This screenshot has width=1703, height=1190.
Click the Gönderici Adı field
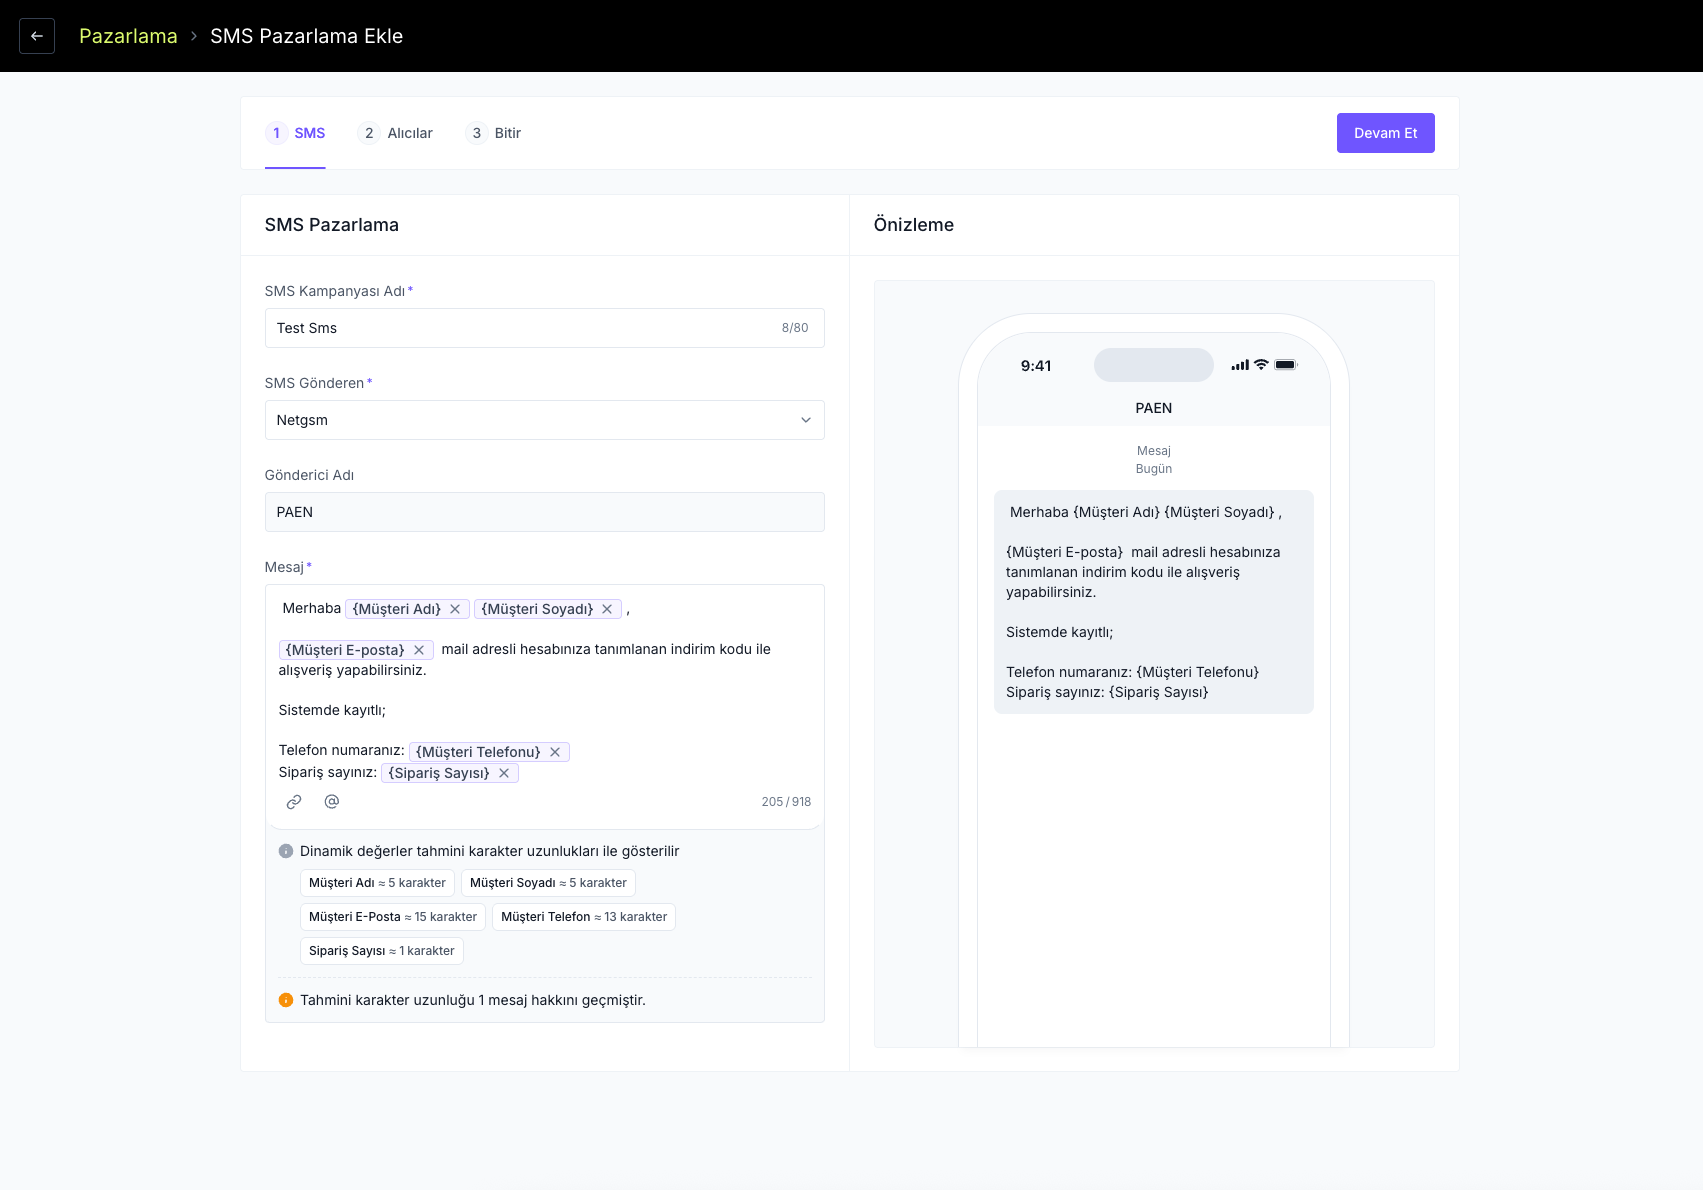(x=545, y=512)
